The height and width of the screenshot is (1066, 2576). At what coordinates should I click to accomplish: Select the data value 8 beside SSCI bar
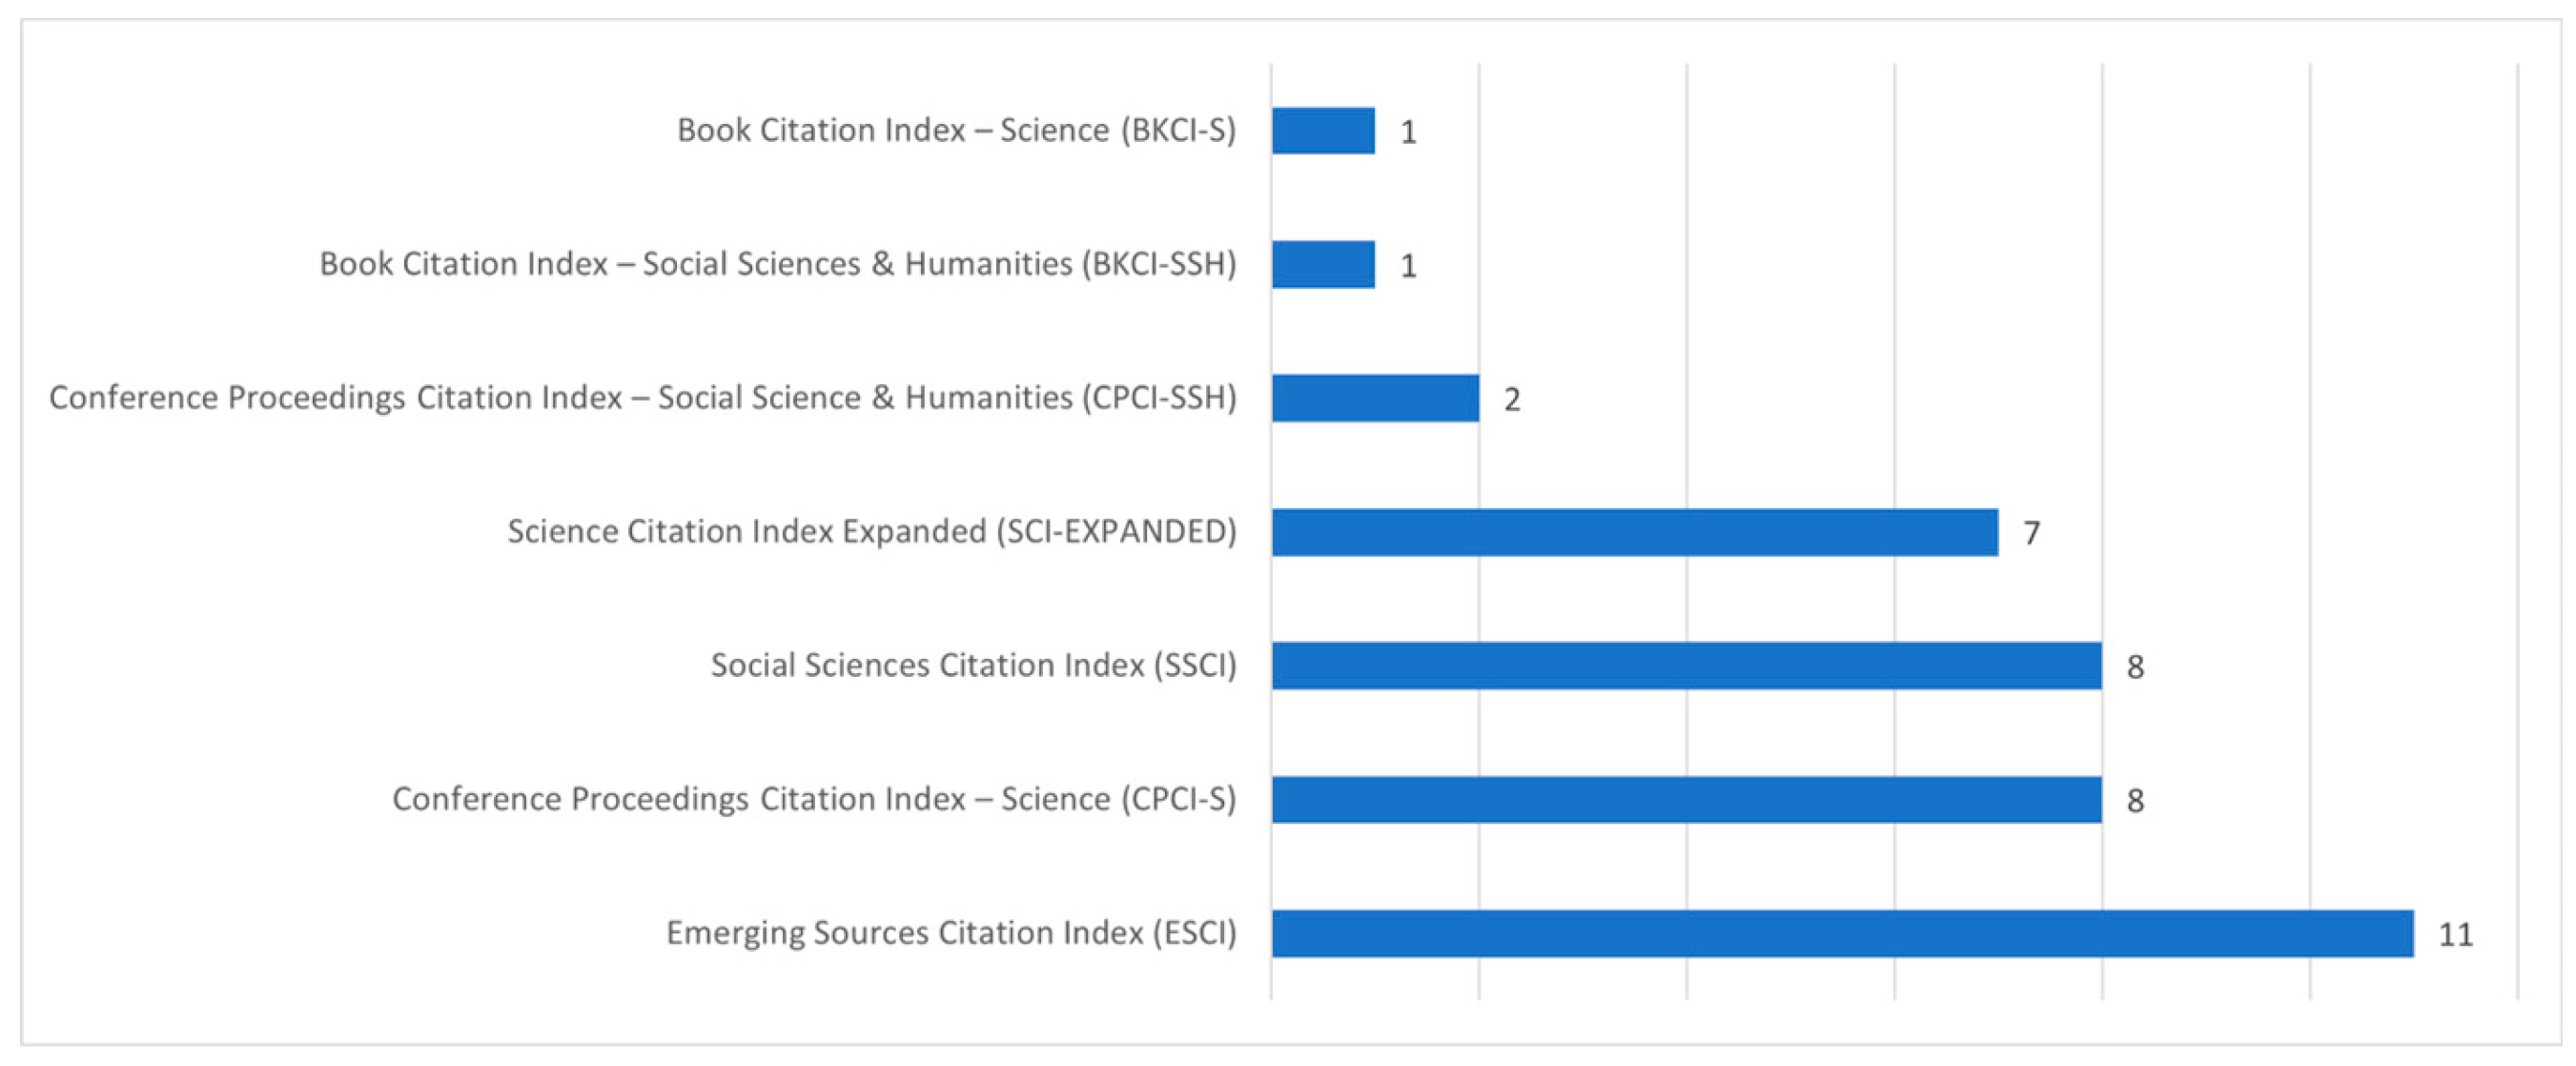coord(2135,667)
